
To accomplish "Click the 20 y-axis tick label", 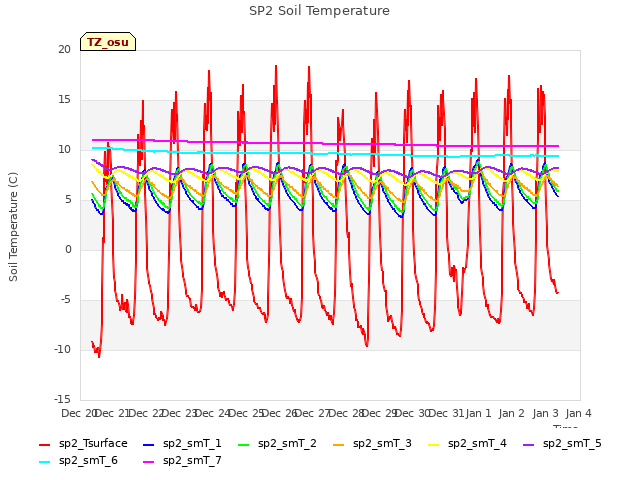I will click(64, 49).
